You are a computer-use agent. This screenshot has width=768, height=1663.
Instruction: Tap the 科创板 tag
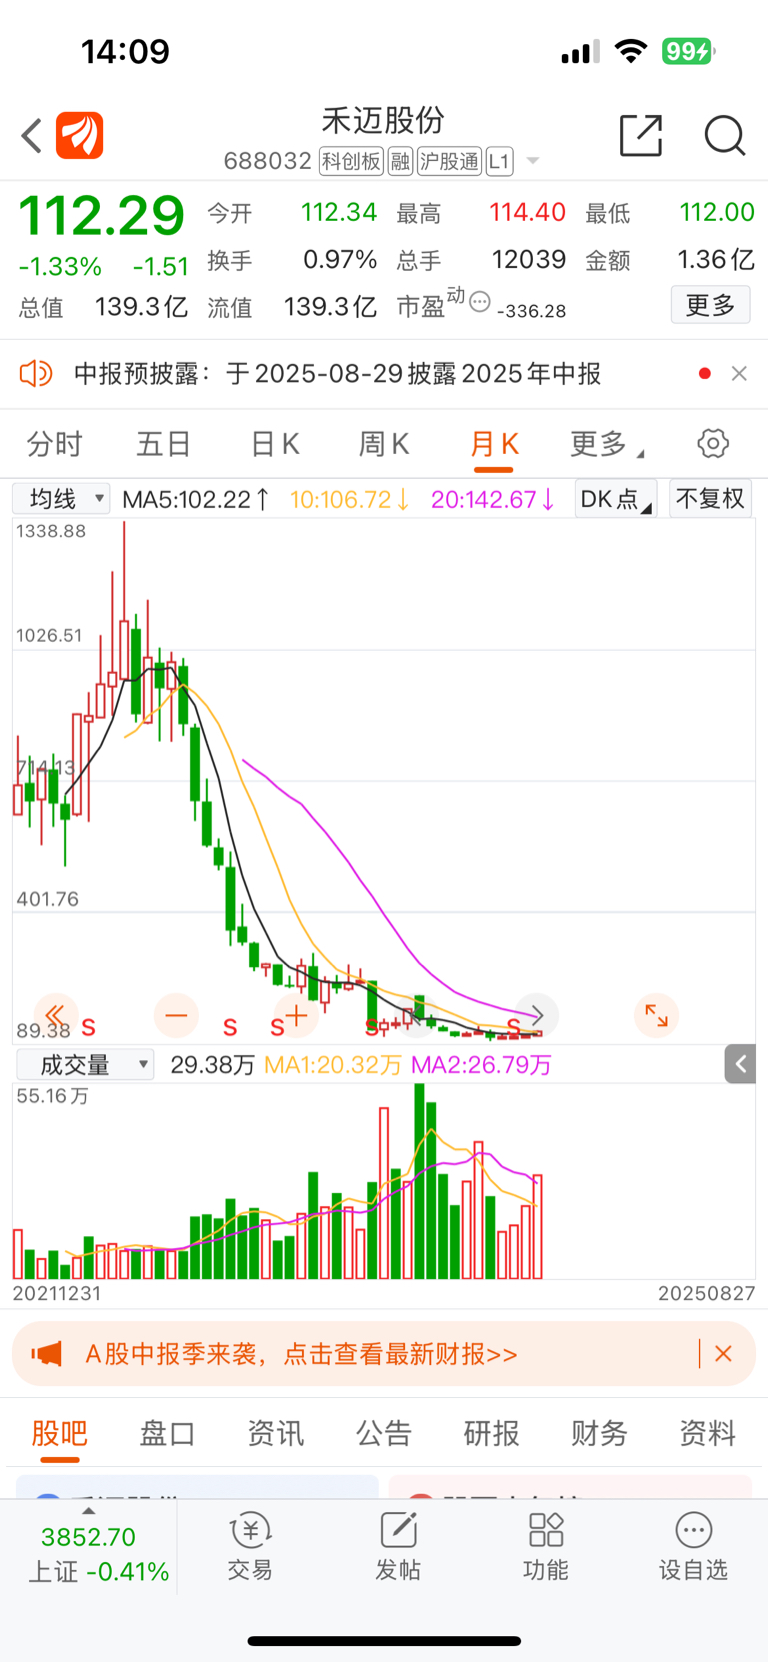coord(351,161)
